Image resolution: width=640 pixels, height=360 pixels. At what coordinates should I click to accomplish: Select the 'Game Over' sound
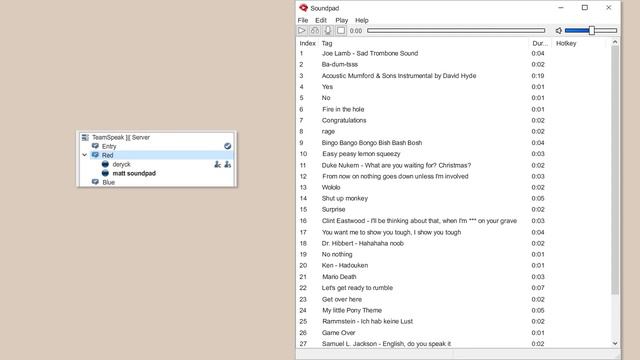338,333
